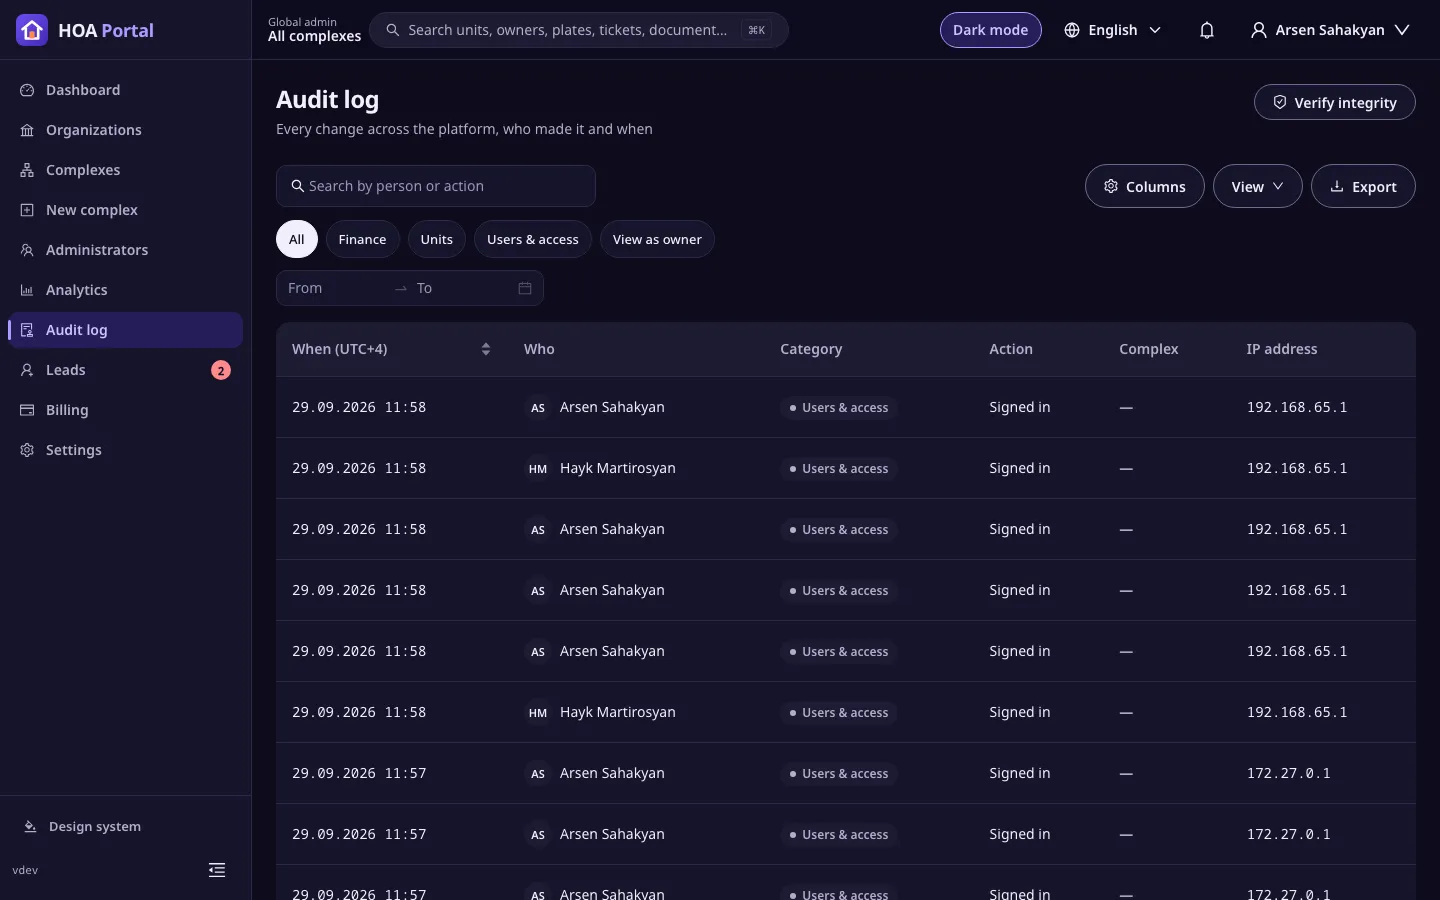1440x900 pixels.
Task: Open the View dropdown
Action: click(x=1257, y=186)
